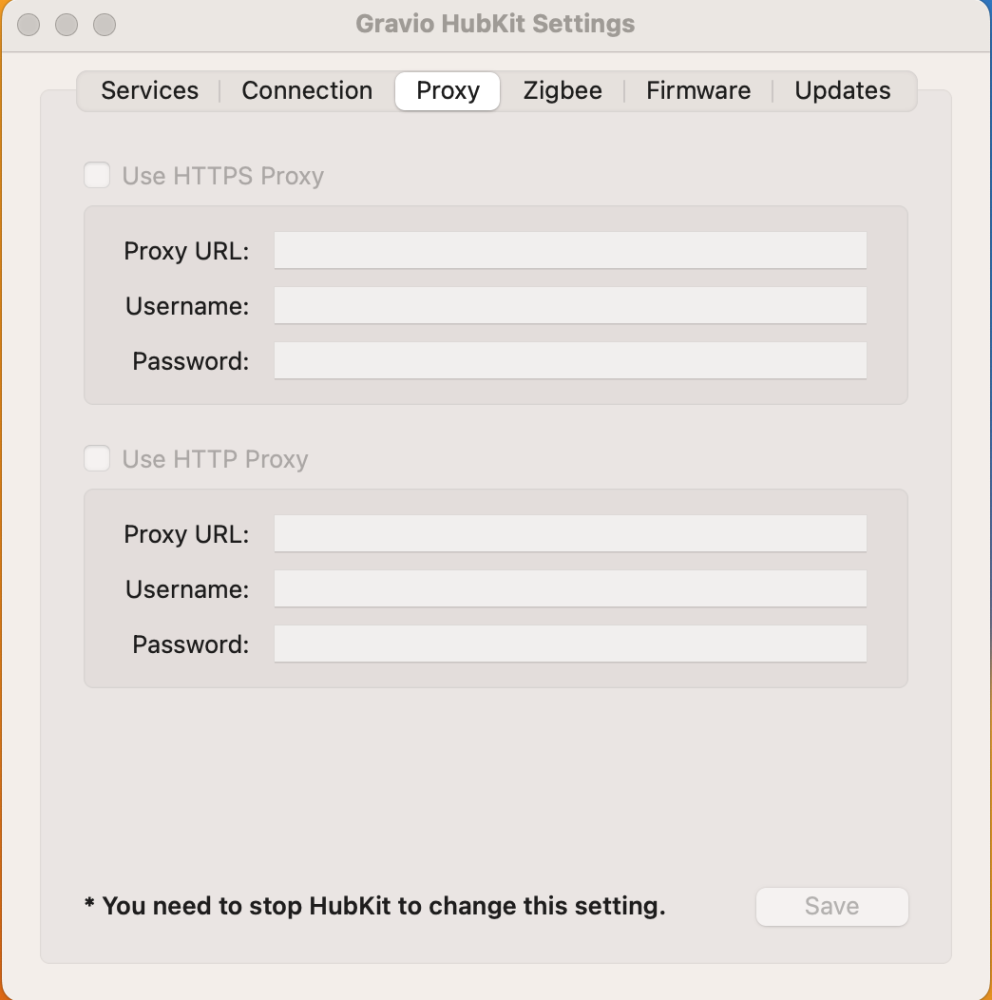Image resolution: width=992 pixels, height=1000 pixels.
Task: Click the Save button
Action: point(831,906)
